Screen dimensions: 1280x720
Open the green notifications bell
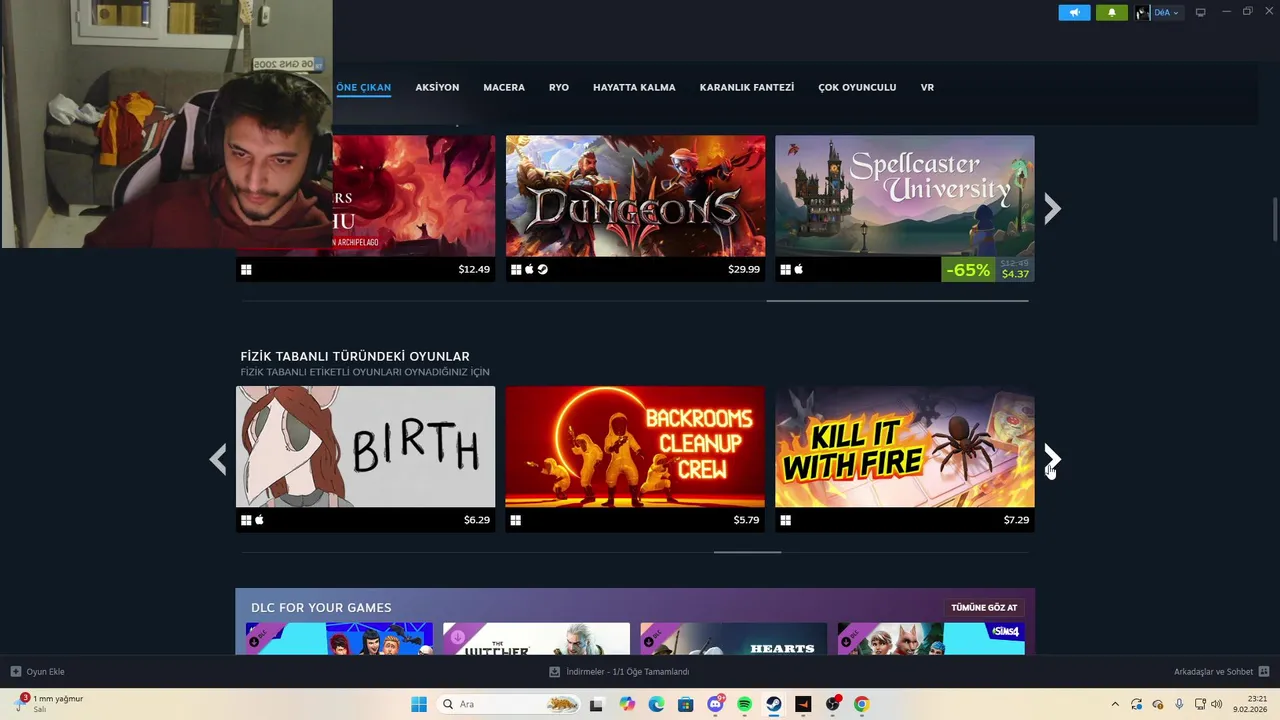1111,13
